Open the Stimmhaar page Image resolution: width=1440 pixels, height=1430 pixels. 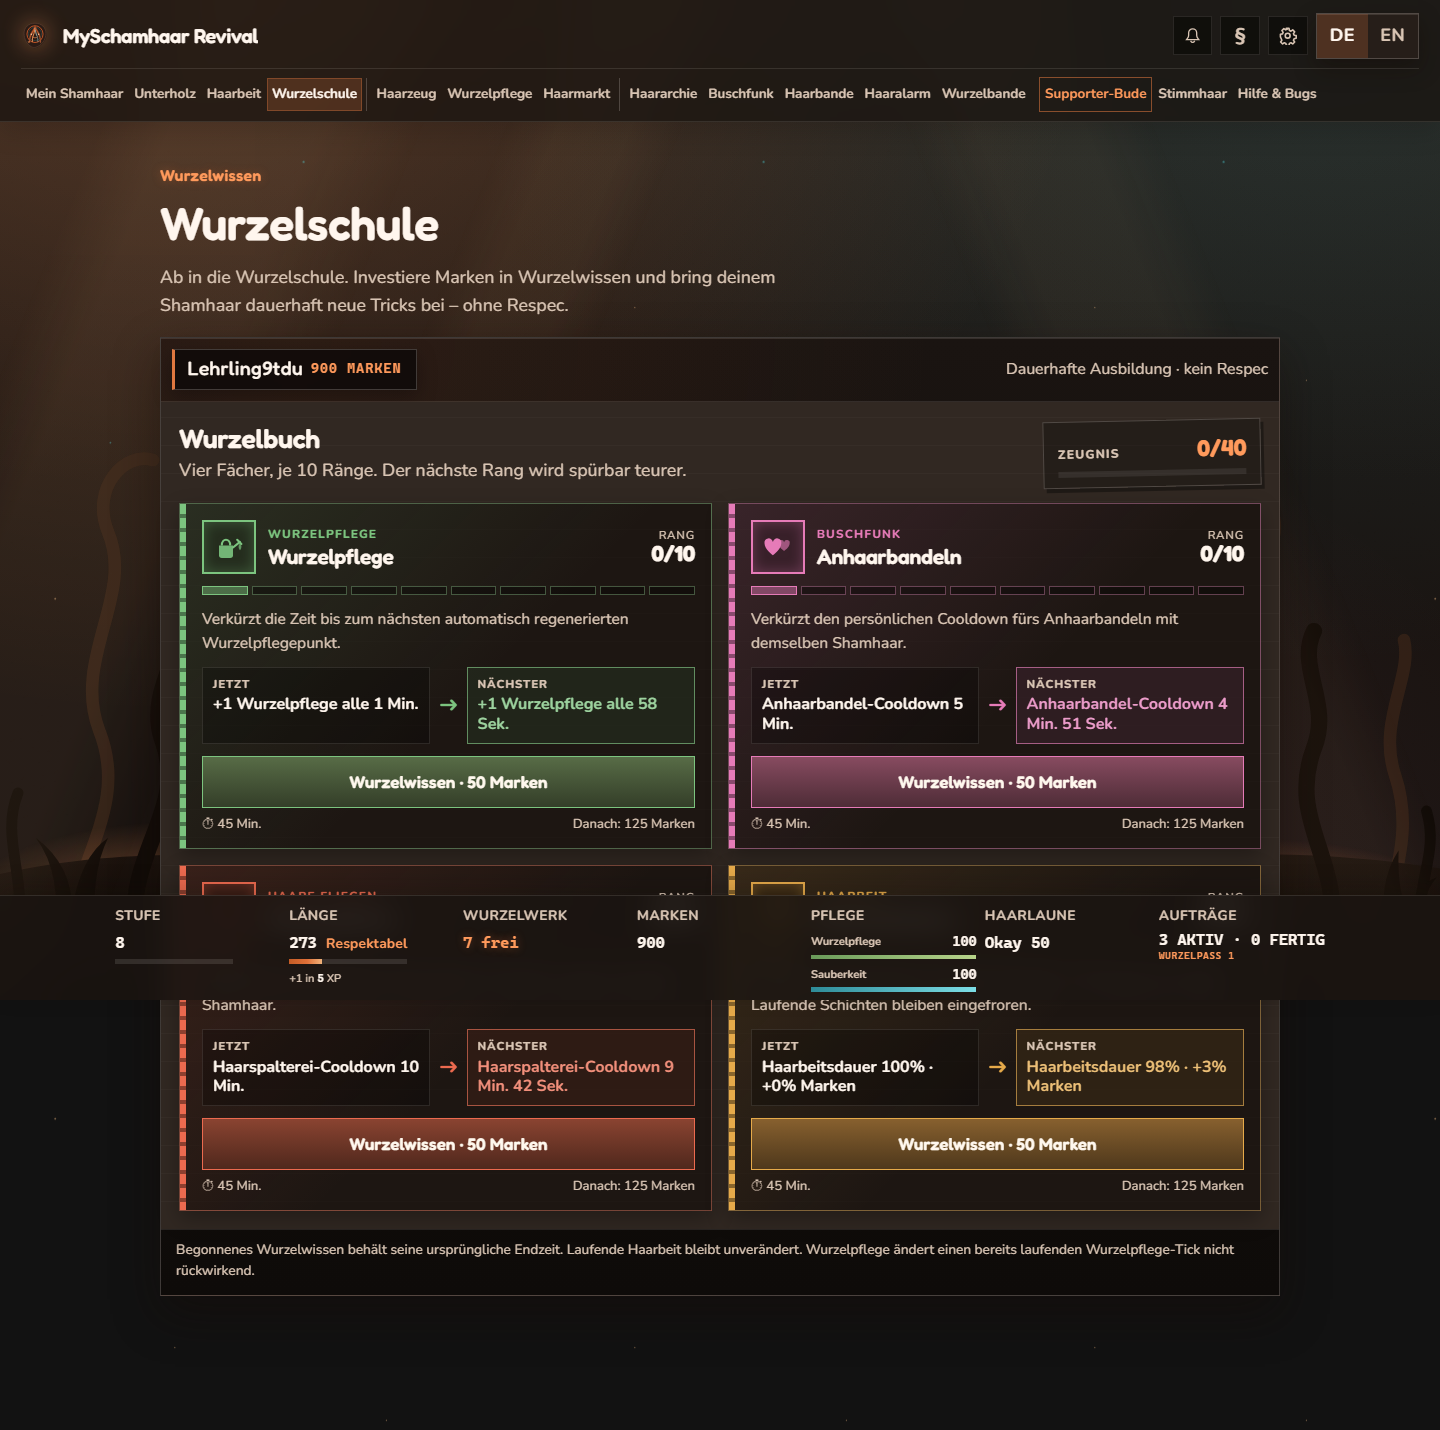coord(1192,94)
